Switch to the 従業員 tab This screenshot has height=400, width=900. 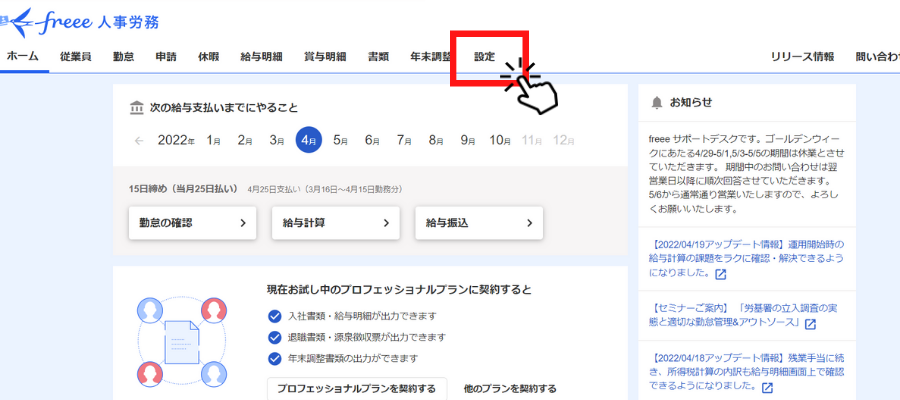pos(75,57)
